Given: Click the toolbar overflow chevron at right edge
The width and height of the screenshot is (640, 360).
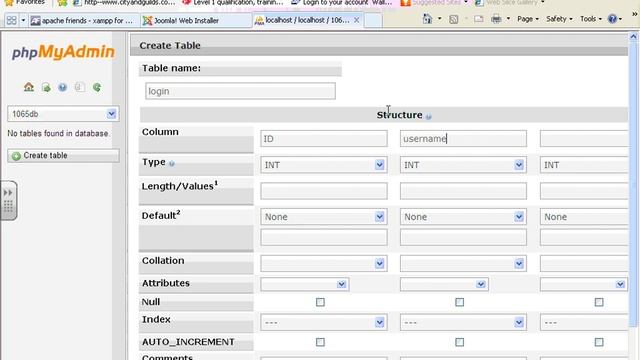Looking at the screenshot, I should pos(635,14).
